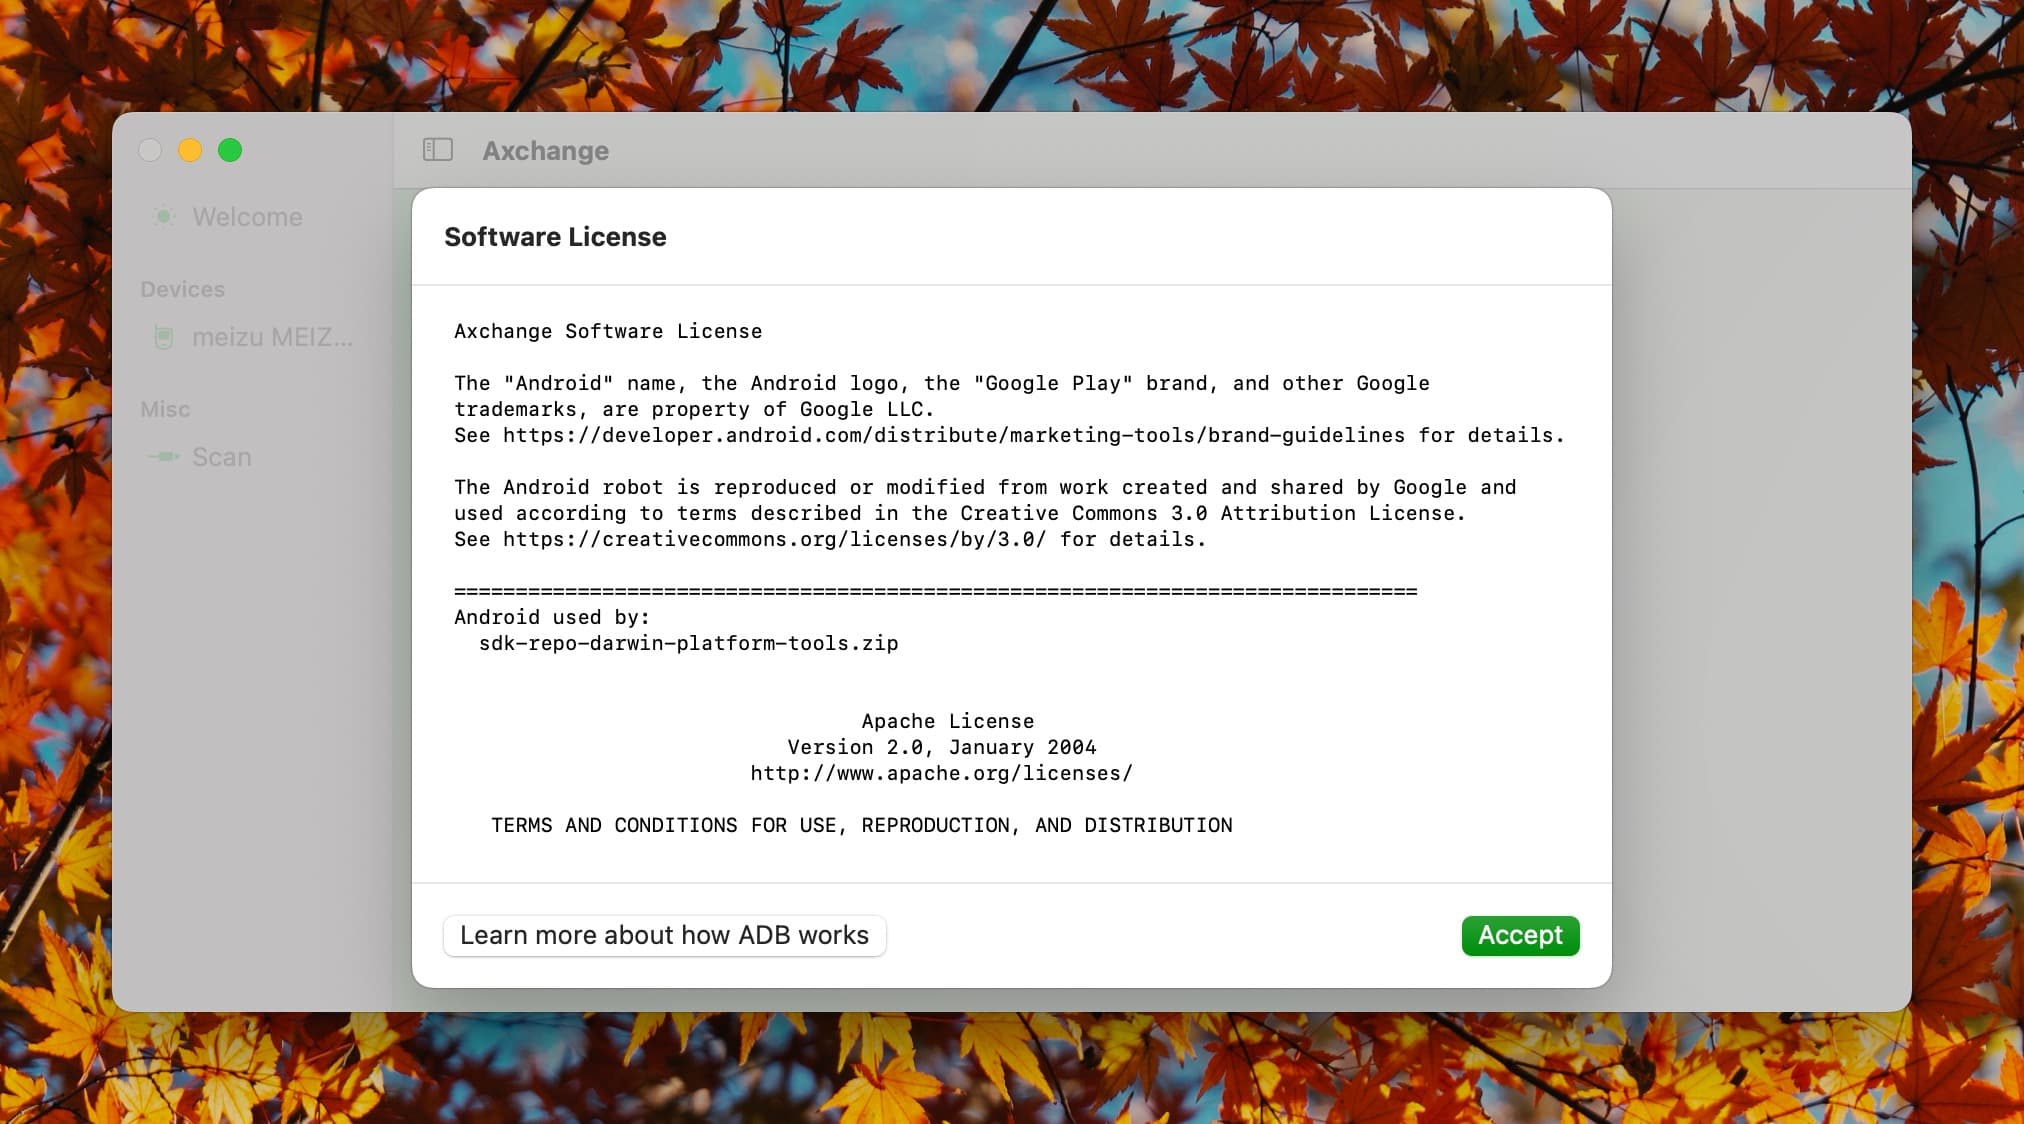Screen dimensions: 2024x1124
Task: Click the Axchange window title
Action: [546, 151]
